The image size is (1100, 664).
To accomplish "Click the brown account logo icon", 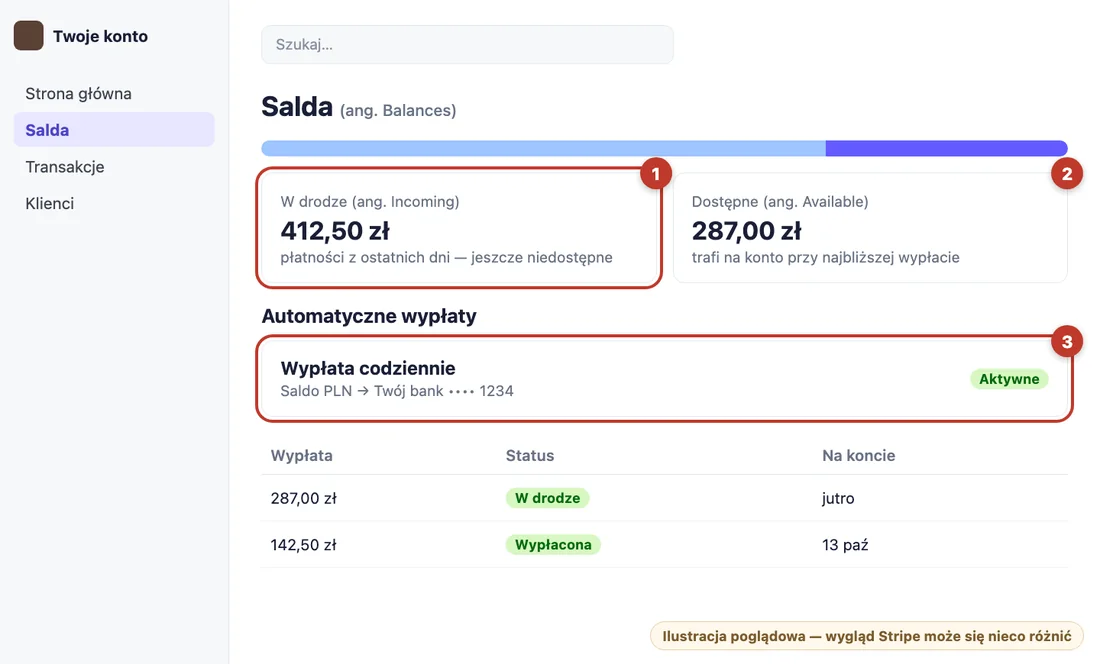I will 29,36.
